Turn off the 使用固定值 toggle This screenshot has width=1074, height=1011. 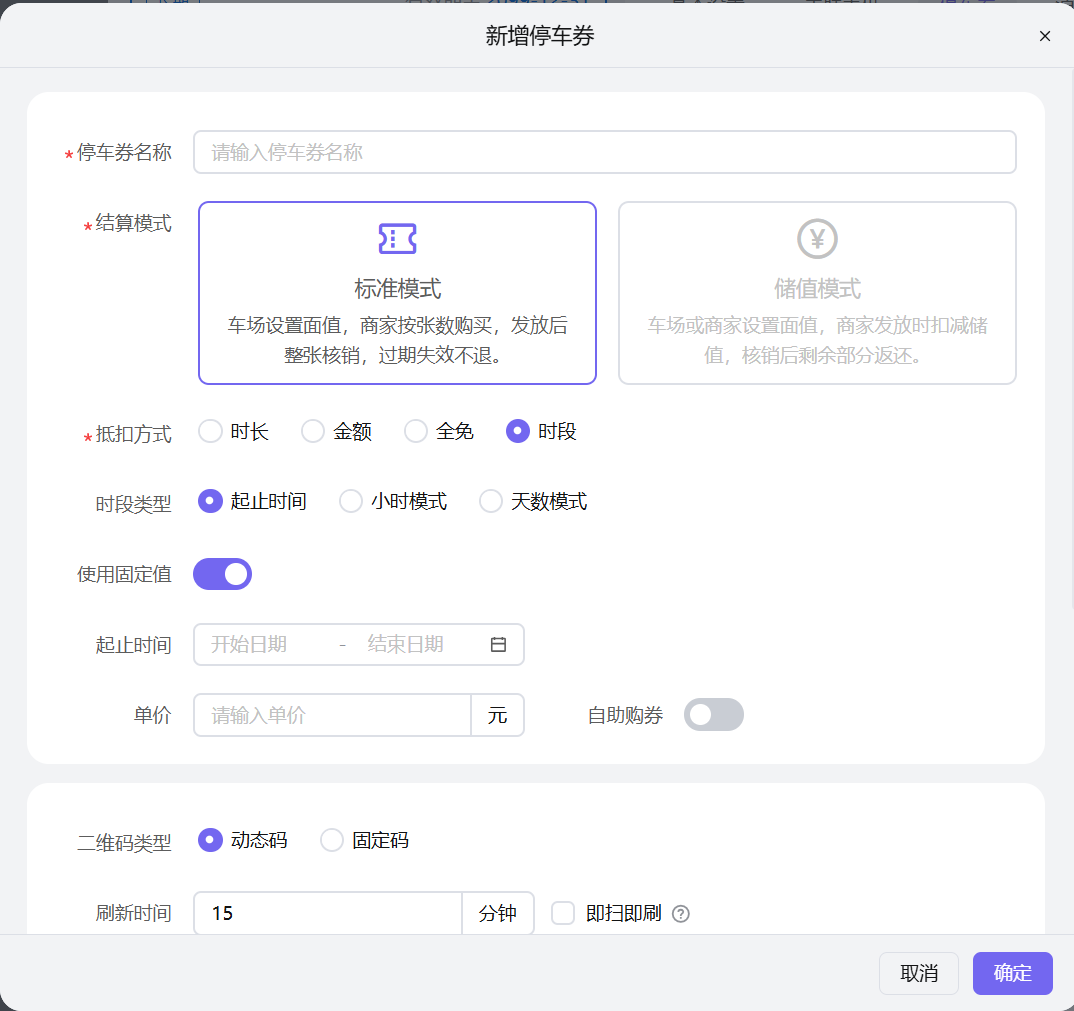click(x=222, y=573)
